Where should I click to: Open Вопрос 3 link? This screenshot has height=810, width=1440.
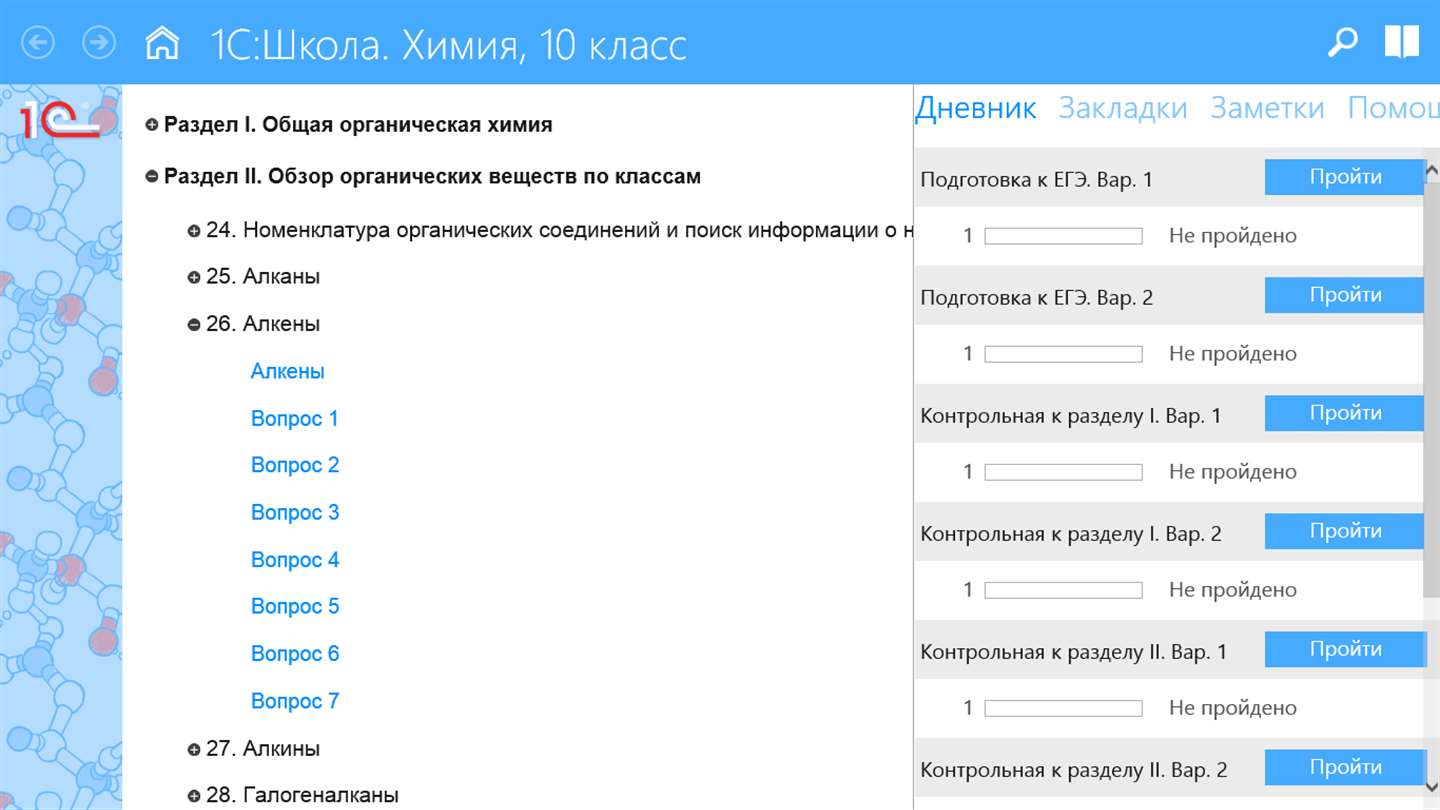click(x=295, y=512)
